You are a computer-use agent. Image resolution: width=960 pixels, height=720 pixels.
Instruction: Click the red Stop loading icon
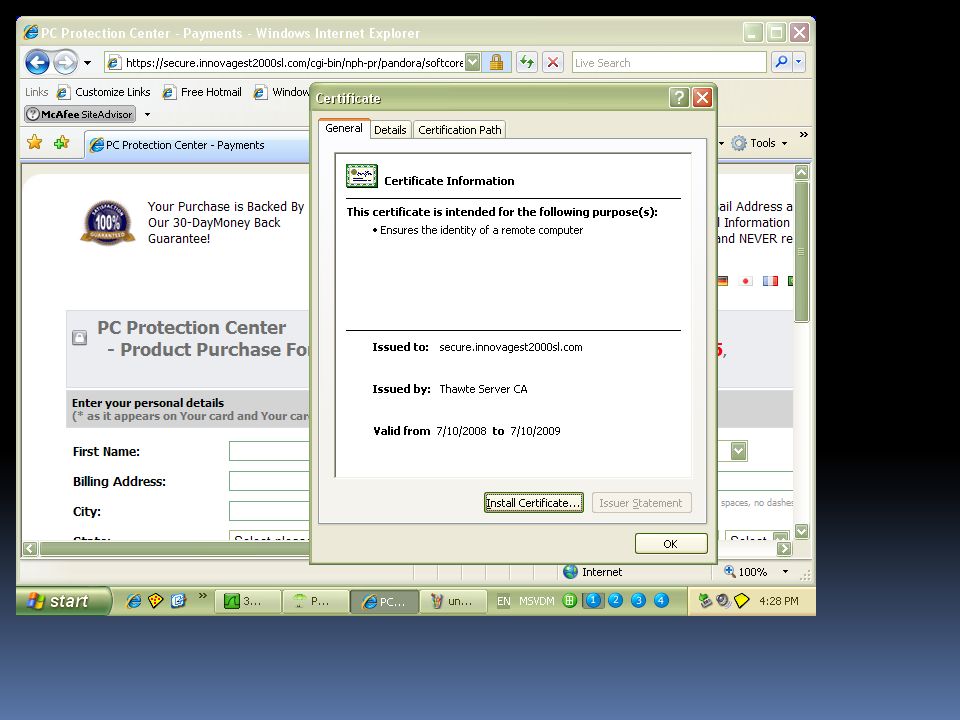pos(553,62)
